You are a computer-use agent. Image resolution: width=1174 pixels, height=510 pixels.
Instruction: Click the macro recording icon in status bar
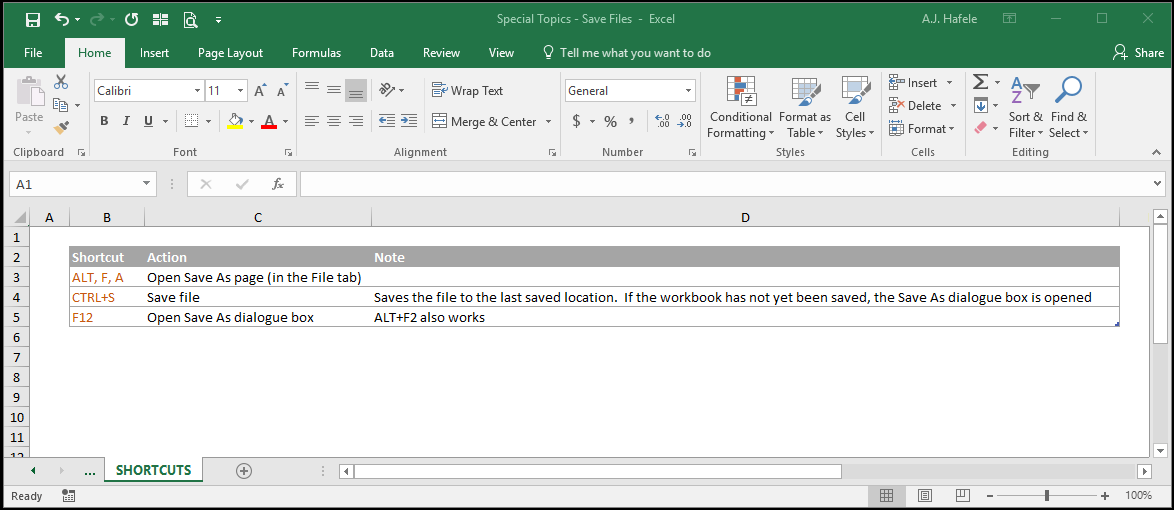pos(68,496)
